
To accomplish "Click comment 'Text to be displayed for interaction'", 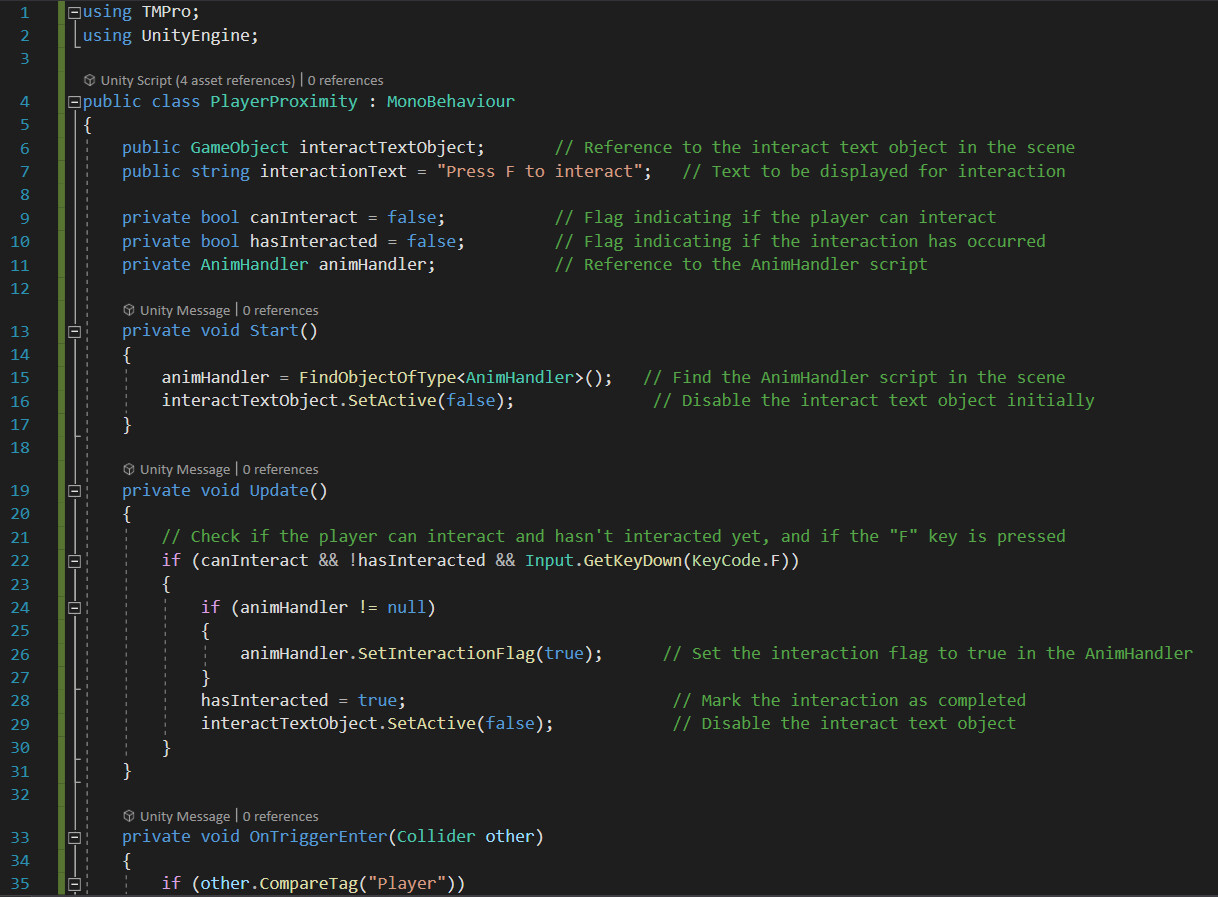I will click(889, 171).
